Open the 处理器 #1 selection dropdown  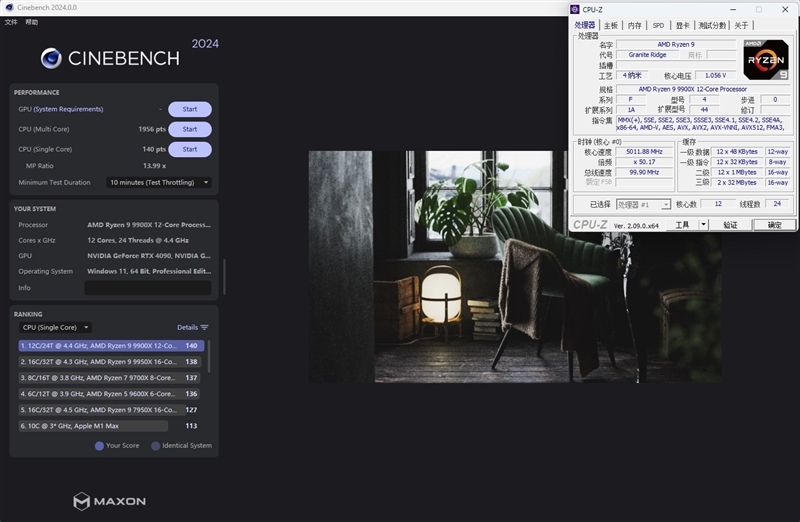(643, 205)
